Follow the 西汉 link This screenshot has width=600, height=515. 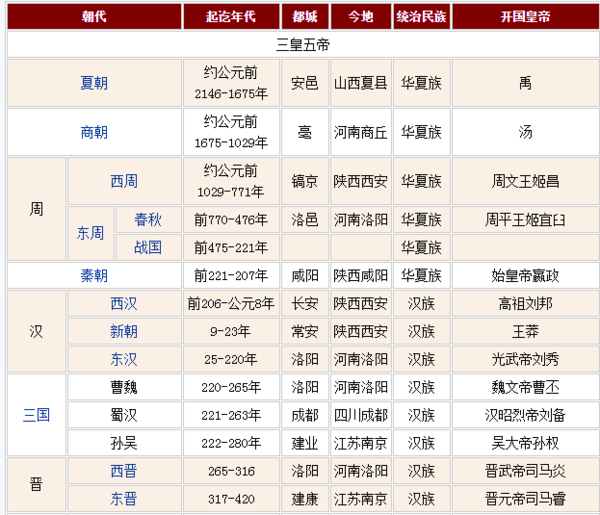click(124, 304)
